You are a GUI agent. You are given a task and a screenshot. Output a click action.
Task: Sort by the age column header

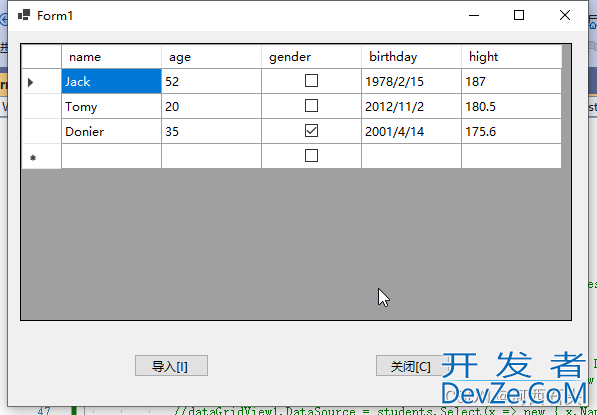211,57
